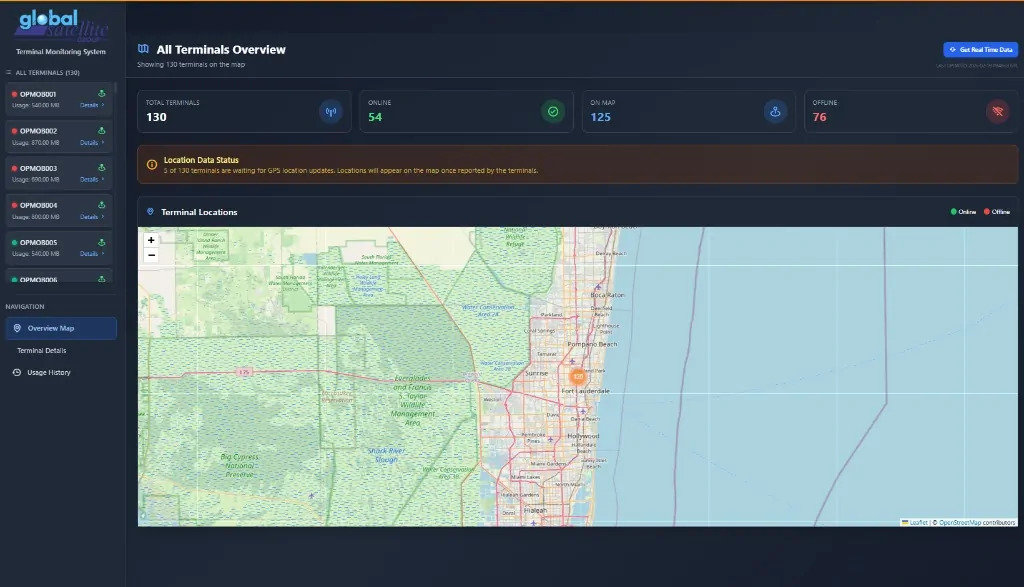Click Usage: 540.00 MB under OPMOB001
The width and height of the screenshot is (1024, 587).
pyautogui.click(x=35, y=105)
